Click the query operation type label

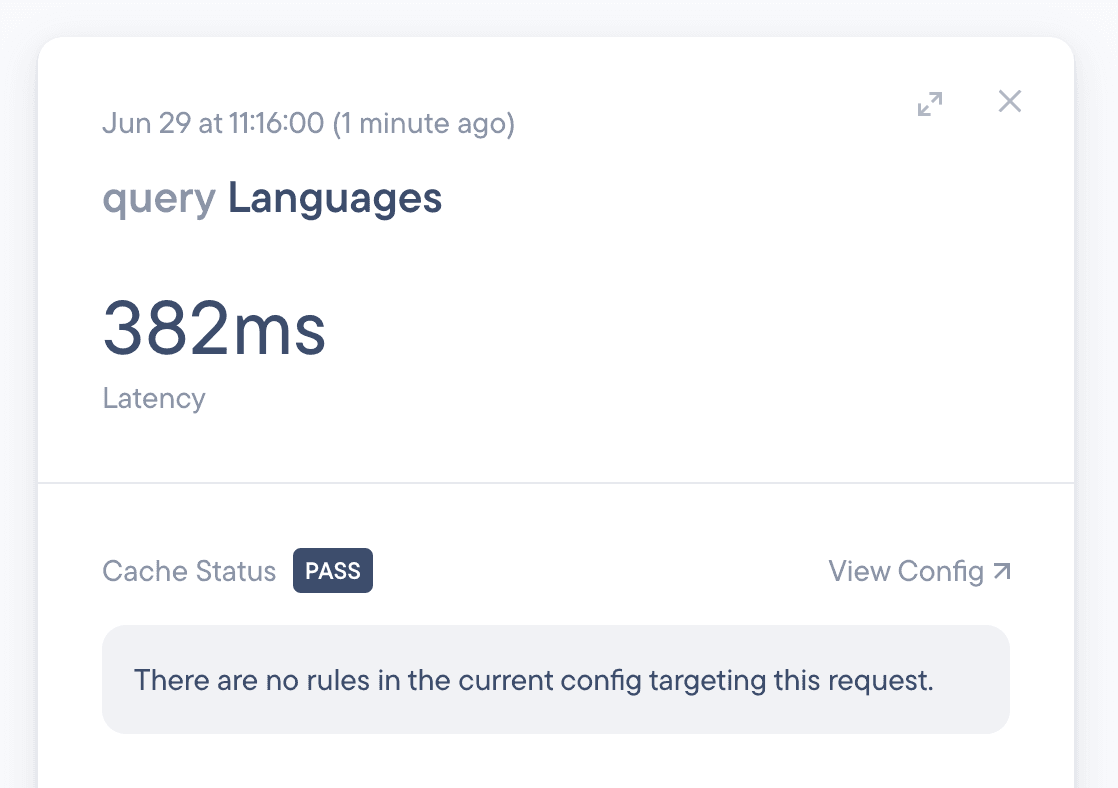(x=160, y=198)
